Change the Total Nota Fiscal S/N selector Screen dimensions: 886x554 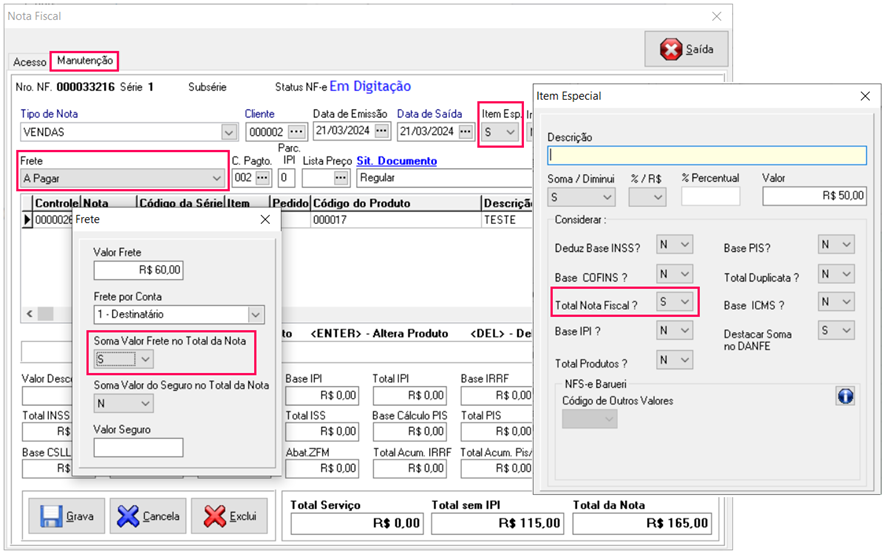coord(685,301)
